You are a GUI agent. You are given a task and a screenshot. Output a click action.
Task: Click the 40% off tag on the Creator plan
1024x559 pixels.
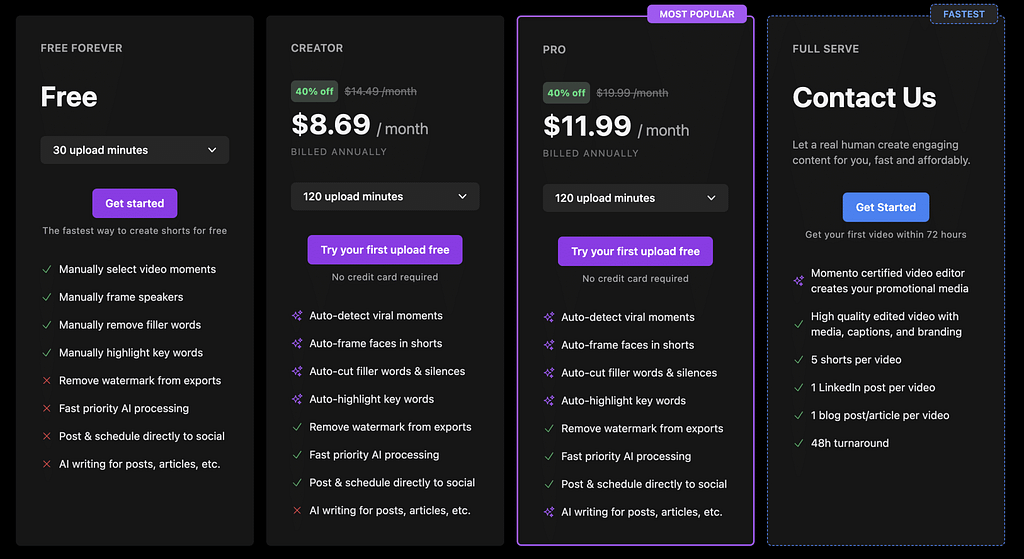(x=314, y=91)
